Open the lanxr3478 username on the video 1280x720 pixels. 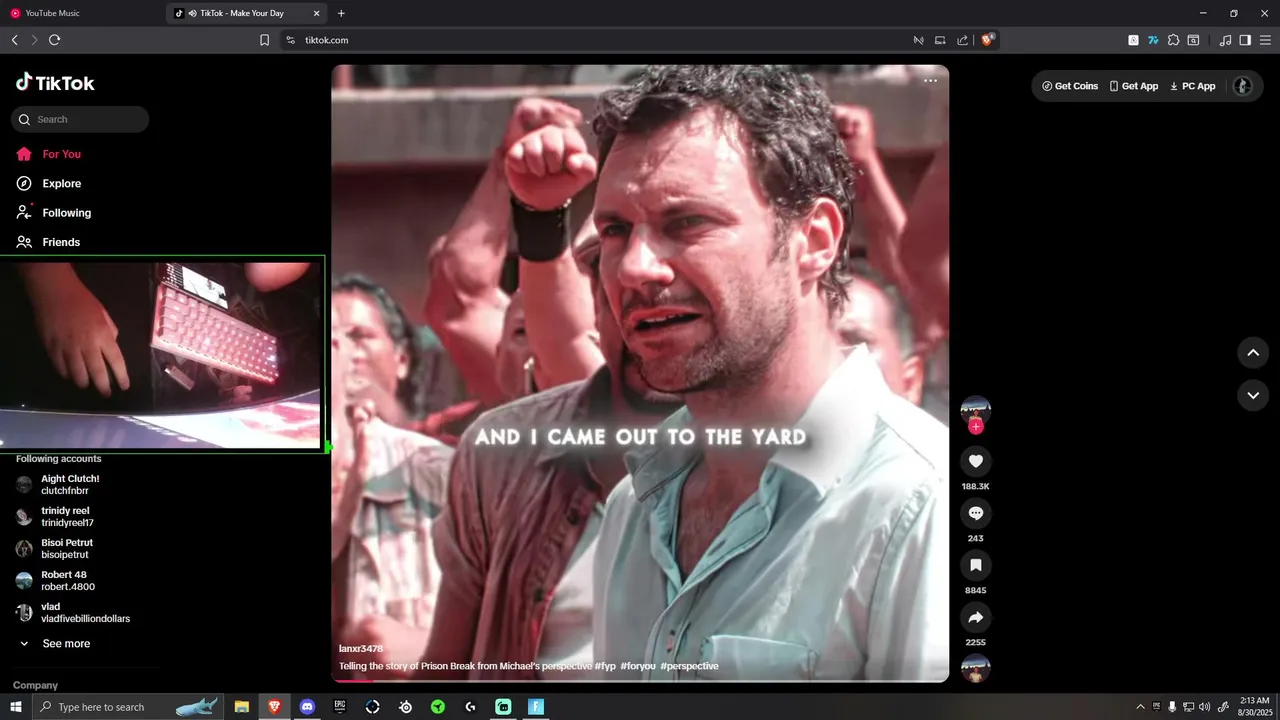click(361, 649)
